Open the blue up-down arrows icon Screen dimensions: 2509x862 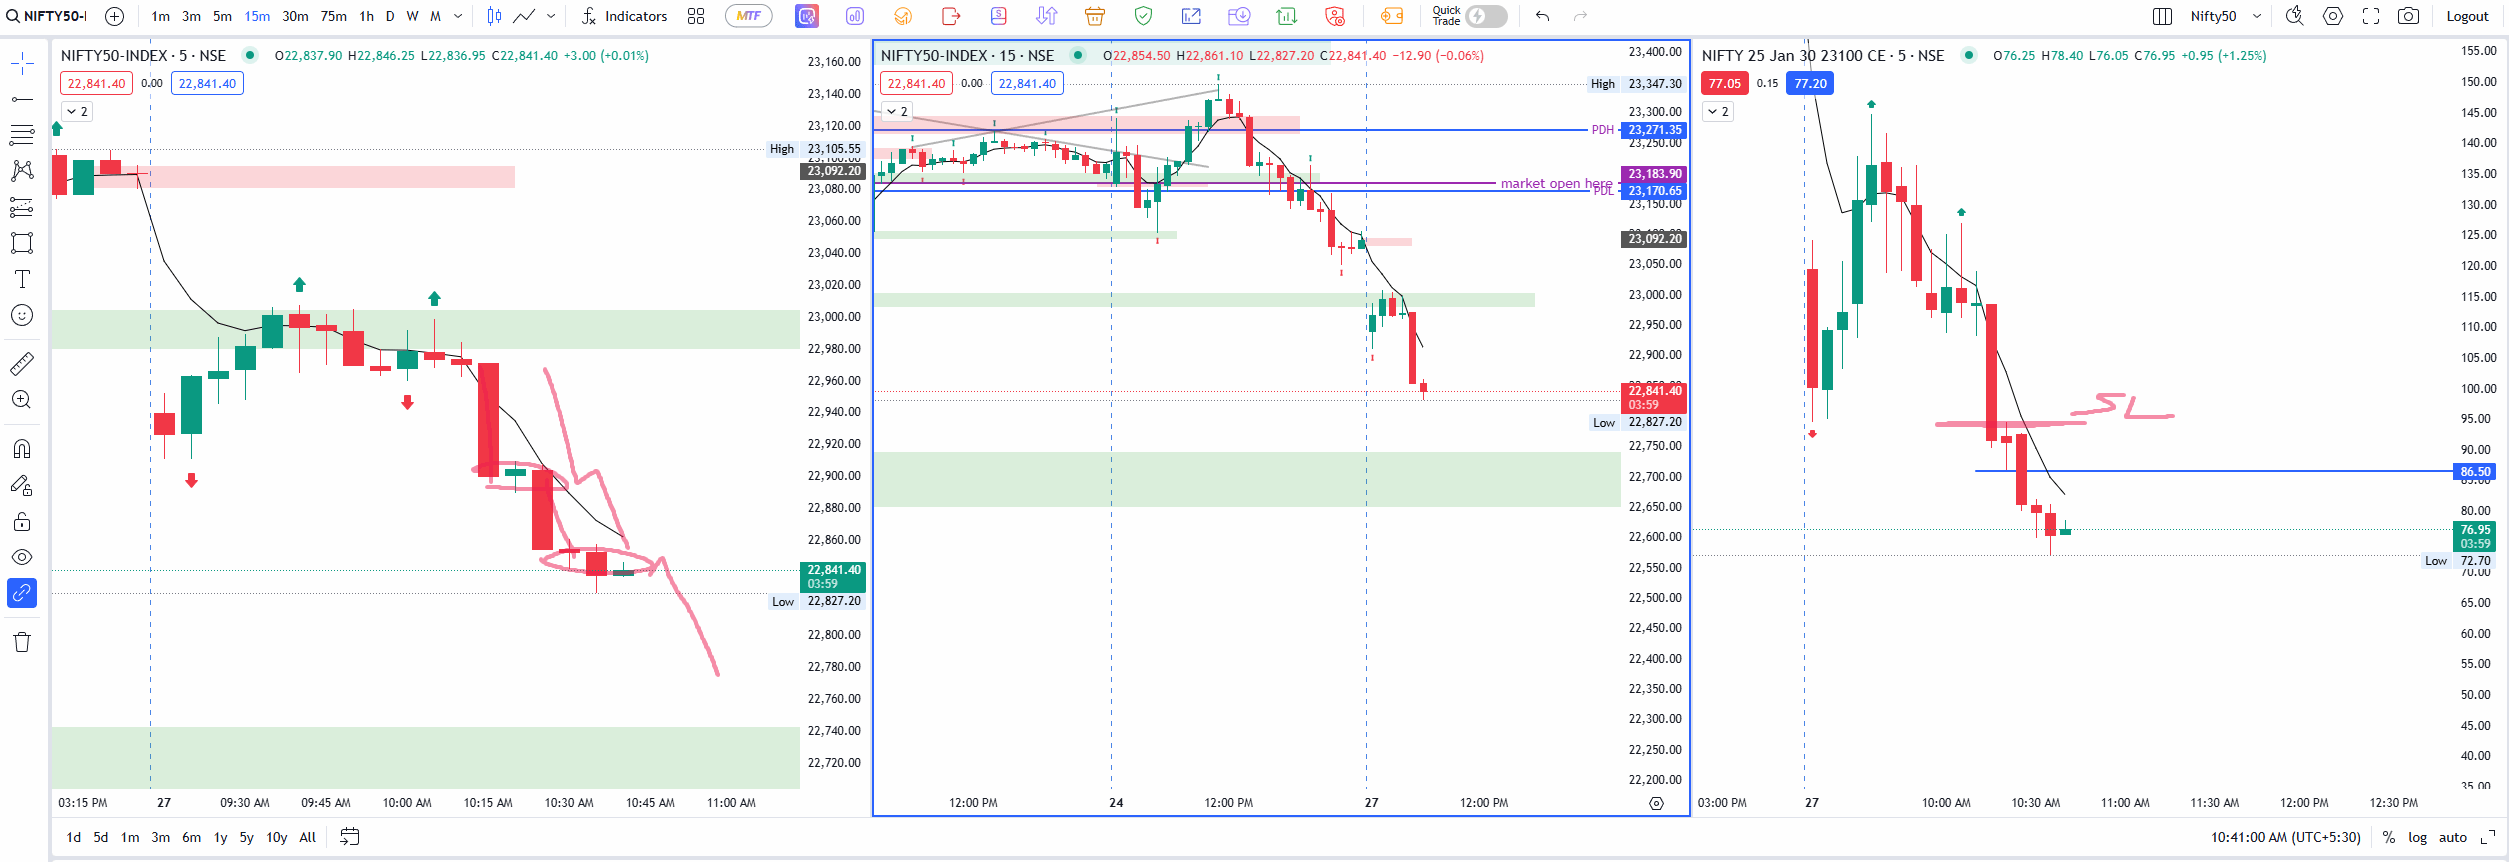coord(1046,16)
